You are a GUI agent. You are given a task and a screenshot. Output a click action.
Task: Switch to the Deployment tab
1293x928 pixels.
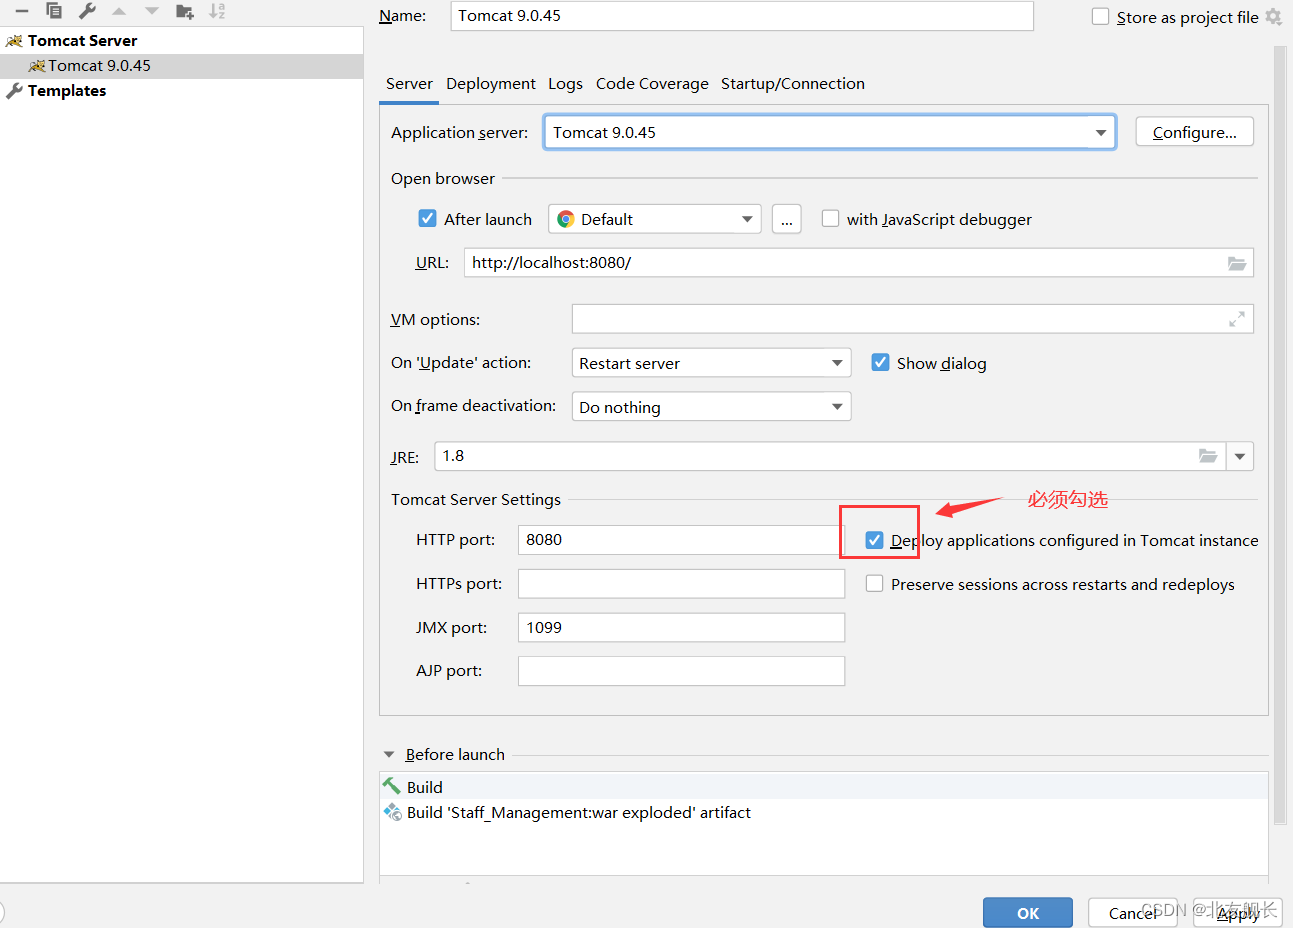(x=491, y=84)
